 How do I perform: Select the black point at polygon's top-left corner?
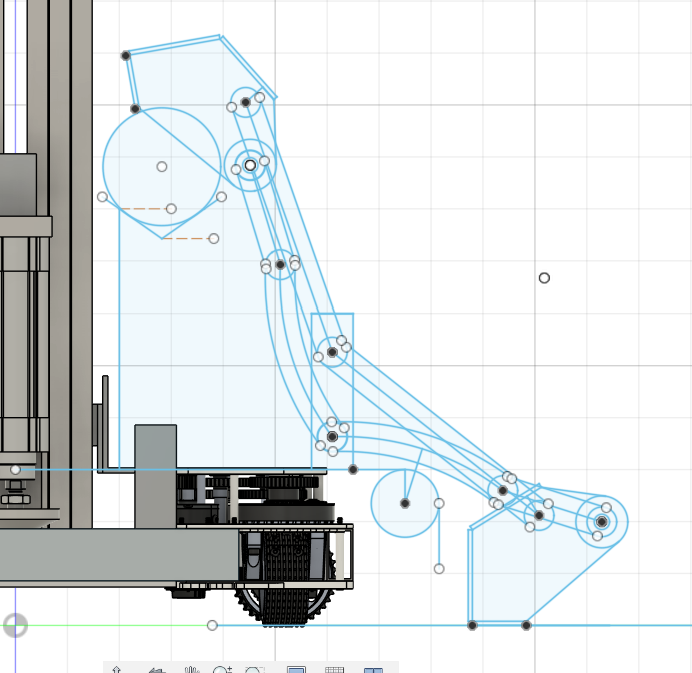click(126, 56)
